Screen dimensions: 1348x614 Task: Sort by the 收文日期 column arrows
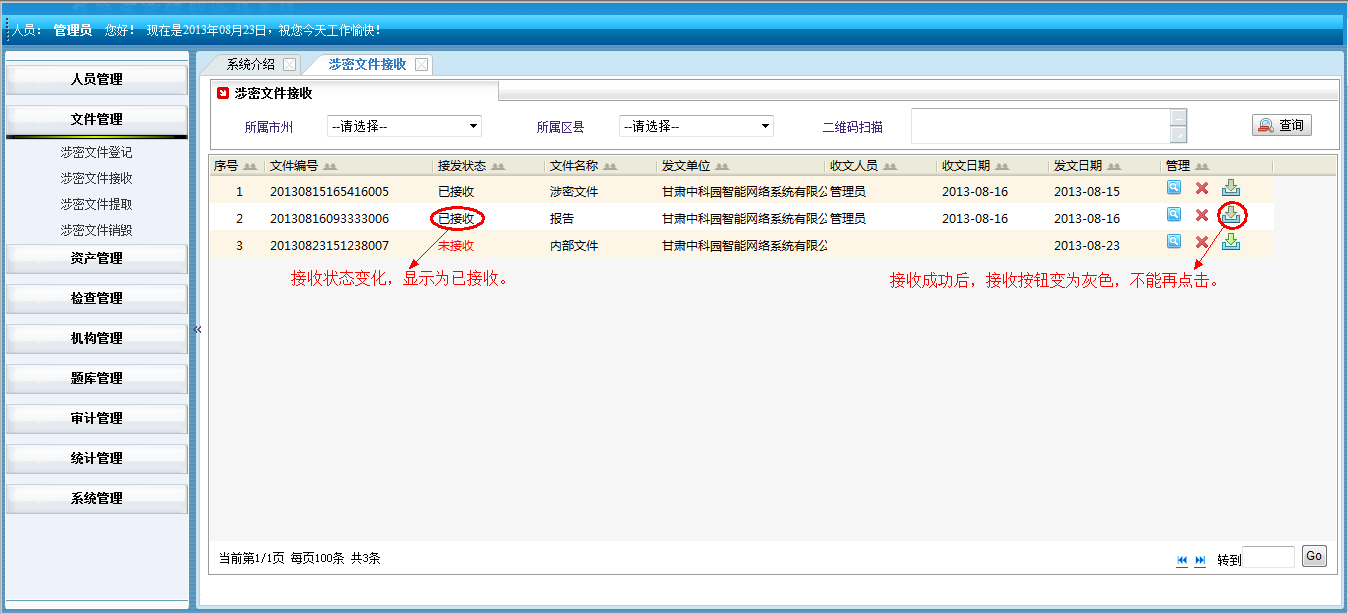(x=1002, y=167)
